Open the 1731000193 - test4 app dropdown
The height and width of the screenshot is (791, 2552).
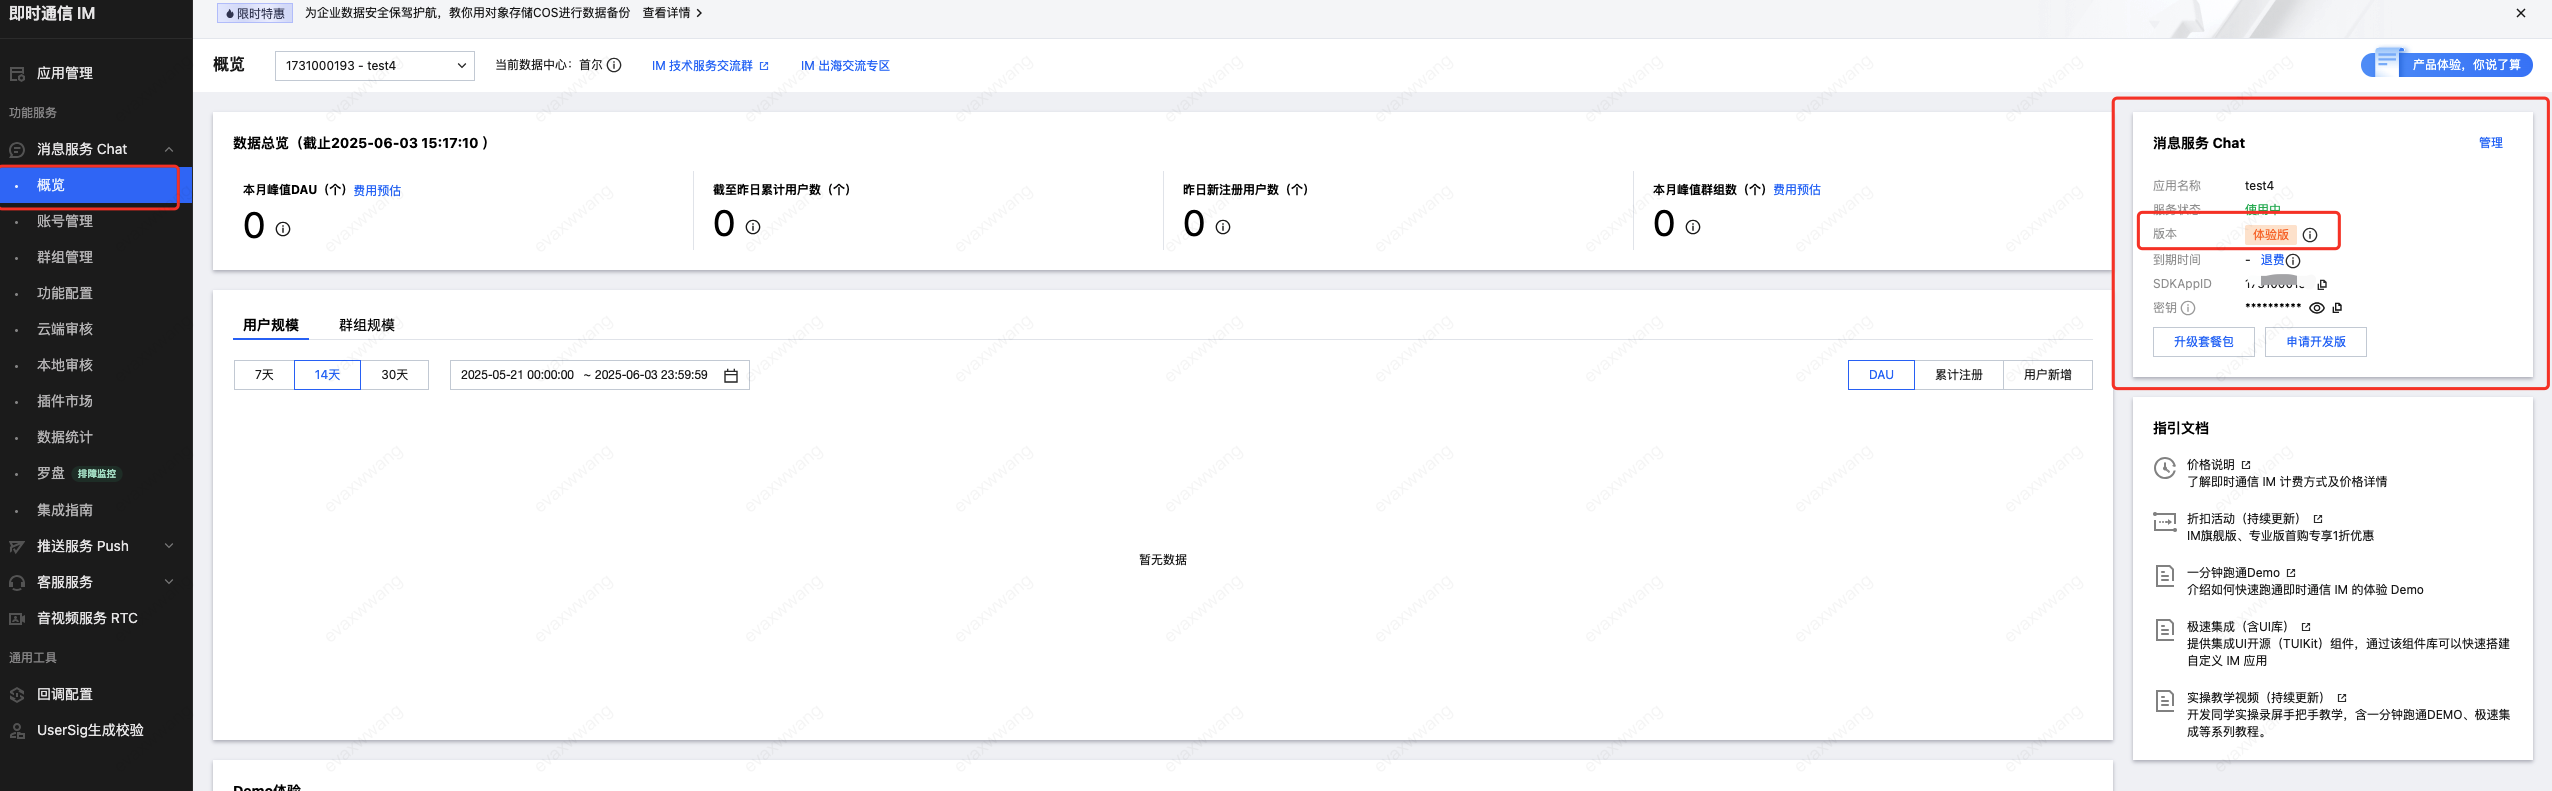pyautogui.click(x=375, y=66)
